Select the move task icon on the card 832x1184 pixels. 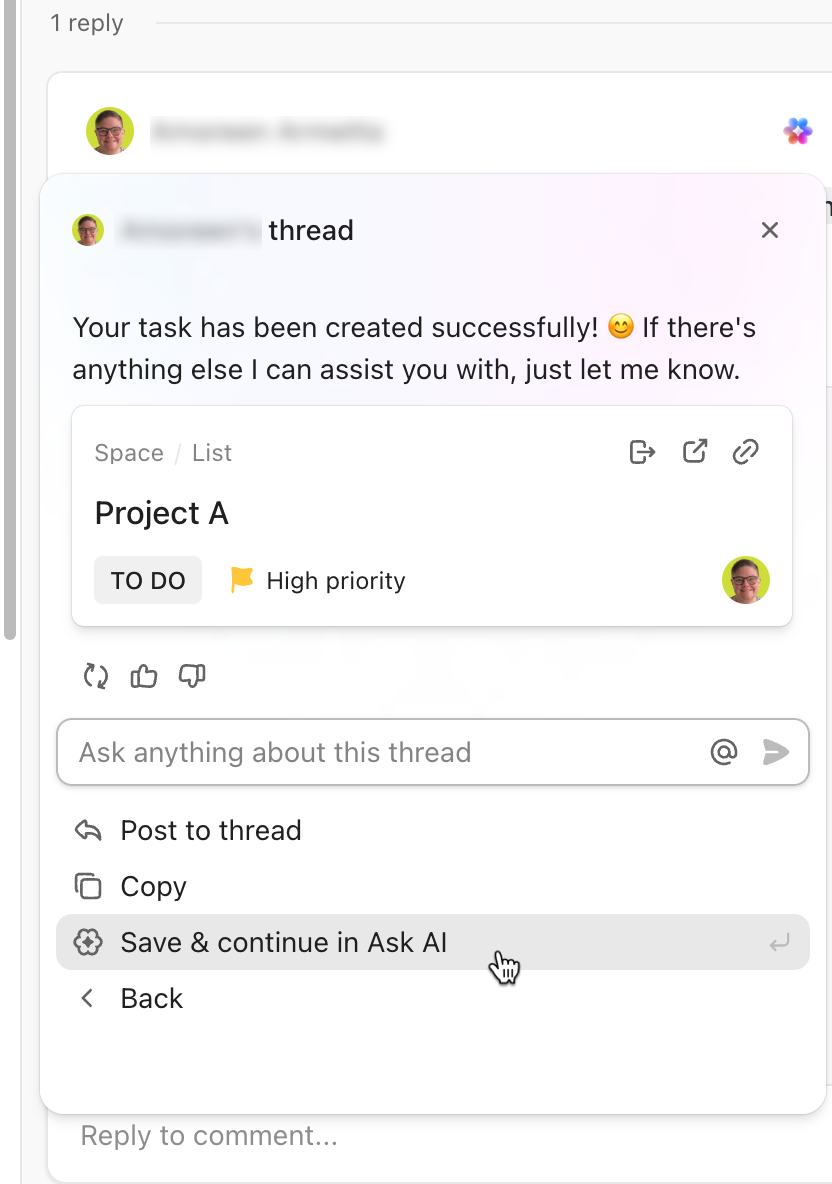pyautogui.click(x=643, y=451)
